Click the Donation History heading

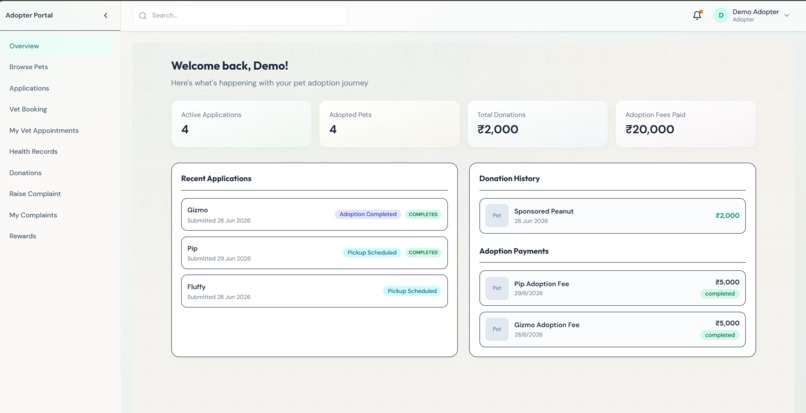(x=509, y=178)
